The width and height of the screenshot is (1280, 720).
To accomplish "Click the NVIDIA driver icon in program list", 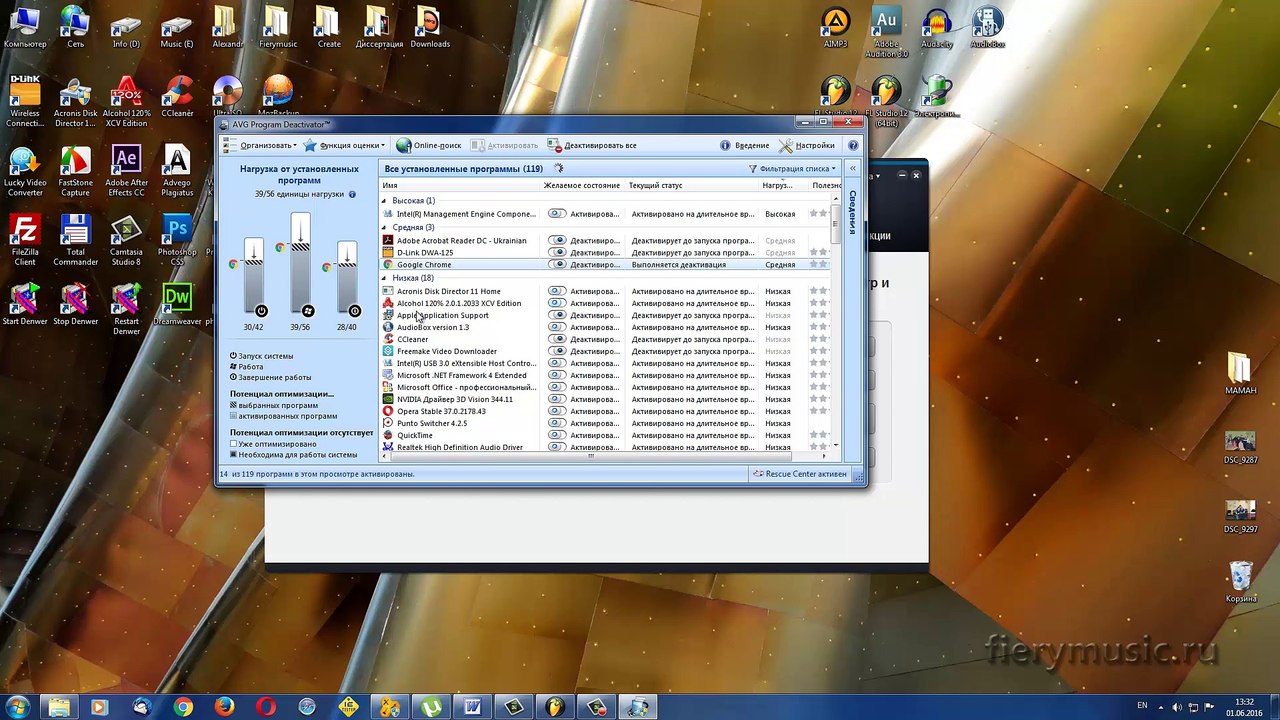I will [388, 399].
